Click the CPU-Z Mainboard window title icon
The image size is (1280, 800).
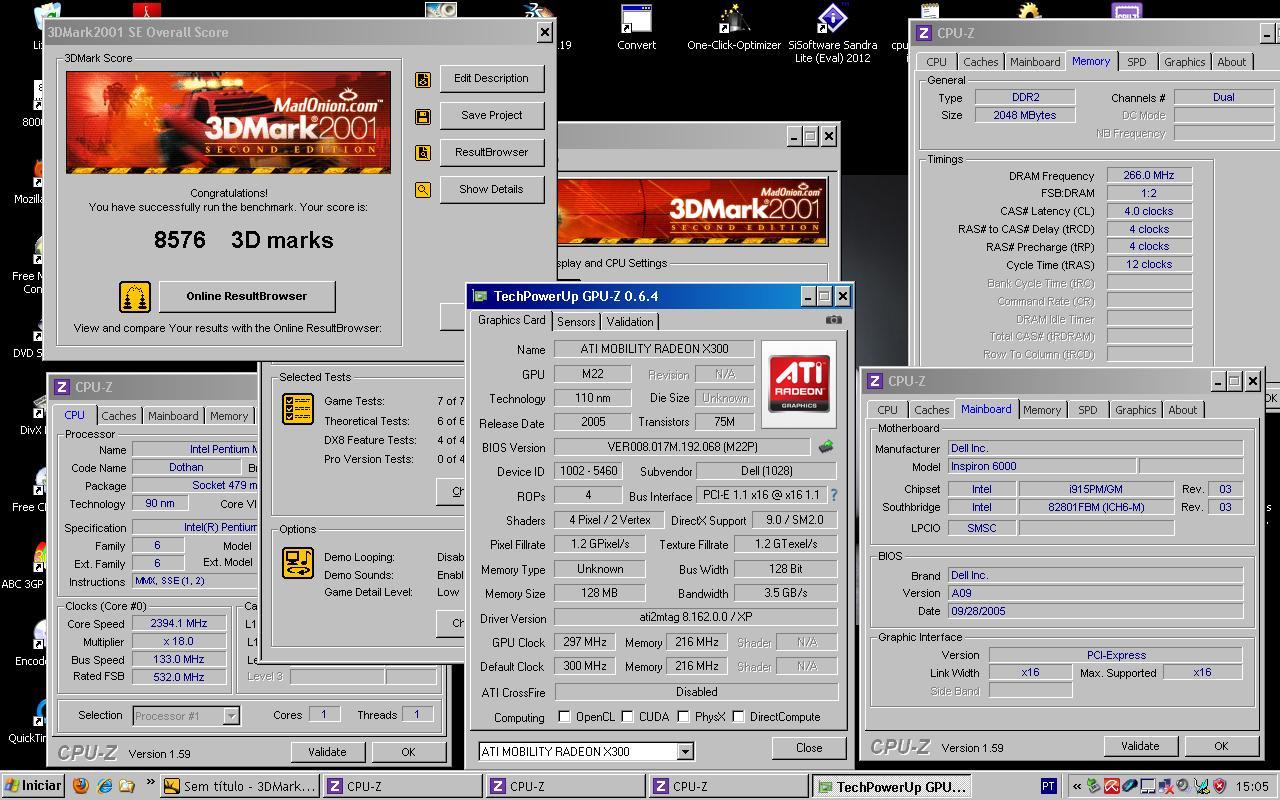875,381
